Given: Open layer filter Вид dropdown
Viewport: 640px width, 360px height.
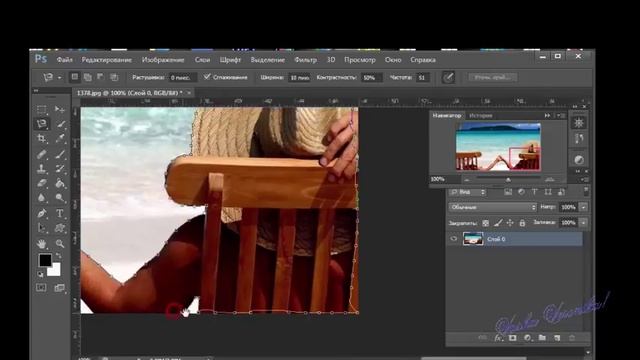Looking at the screenshot, I should (x=467, y=192).
